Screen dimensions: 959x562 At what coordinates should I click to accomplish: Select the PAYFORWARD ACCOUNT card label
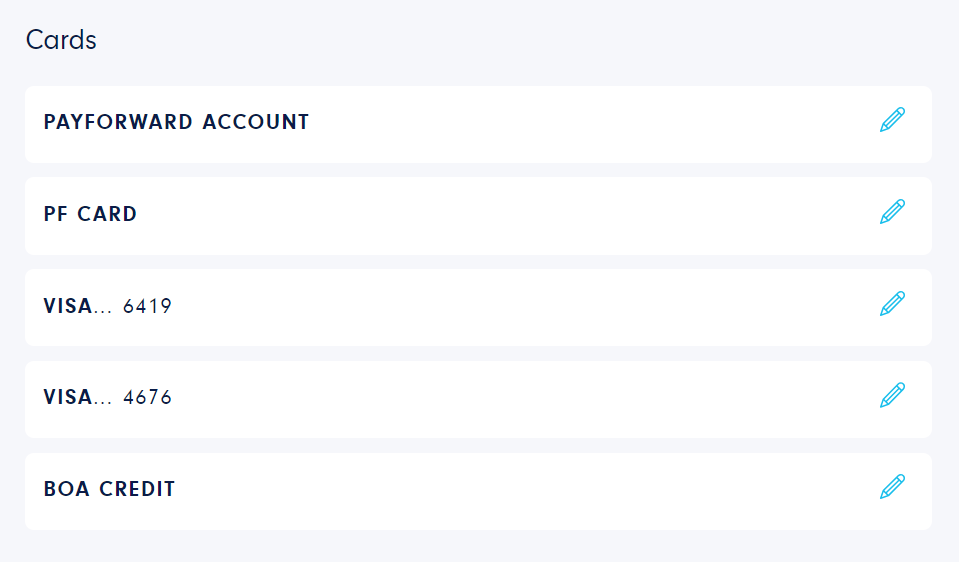176,122
